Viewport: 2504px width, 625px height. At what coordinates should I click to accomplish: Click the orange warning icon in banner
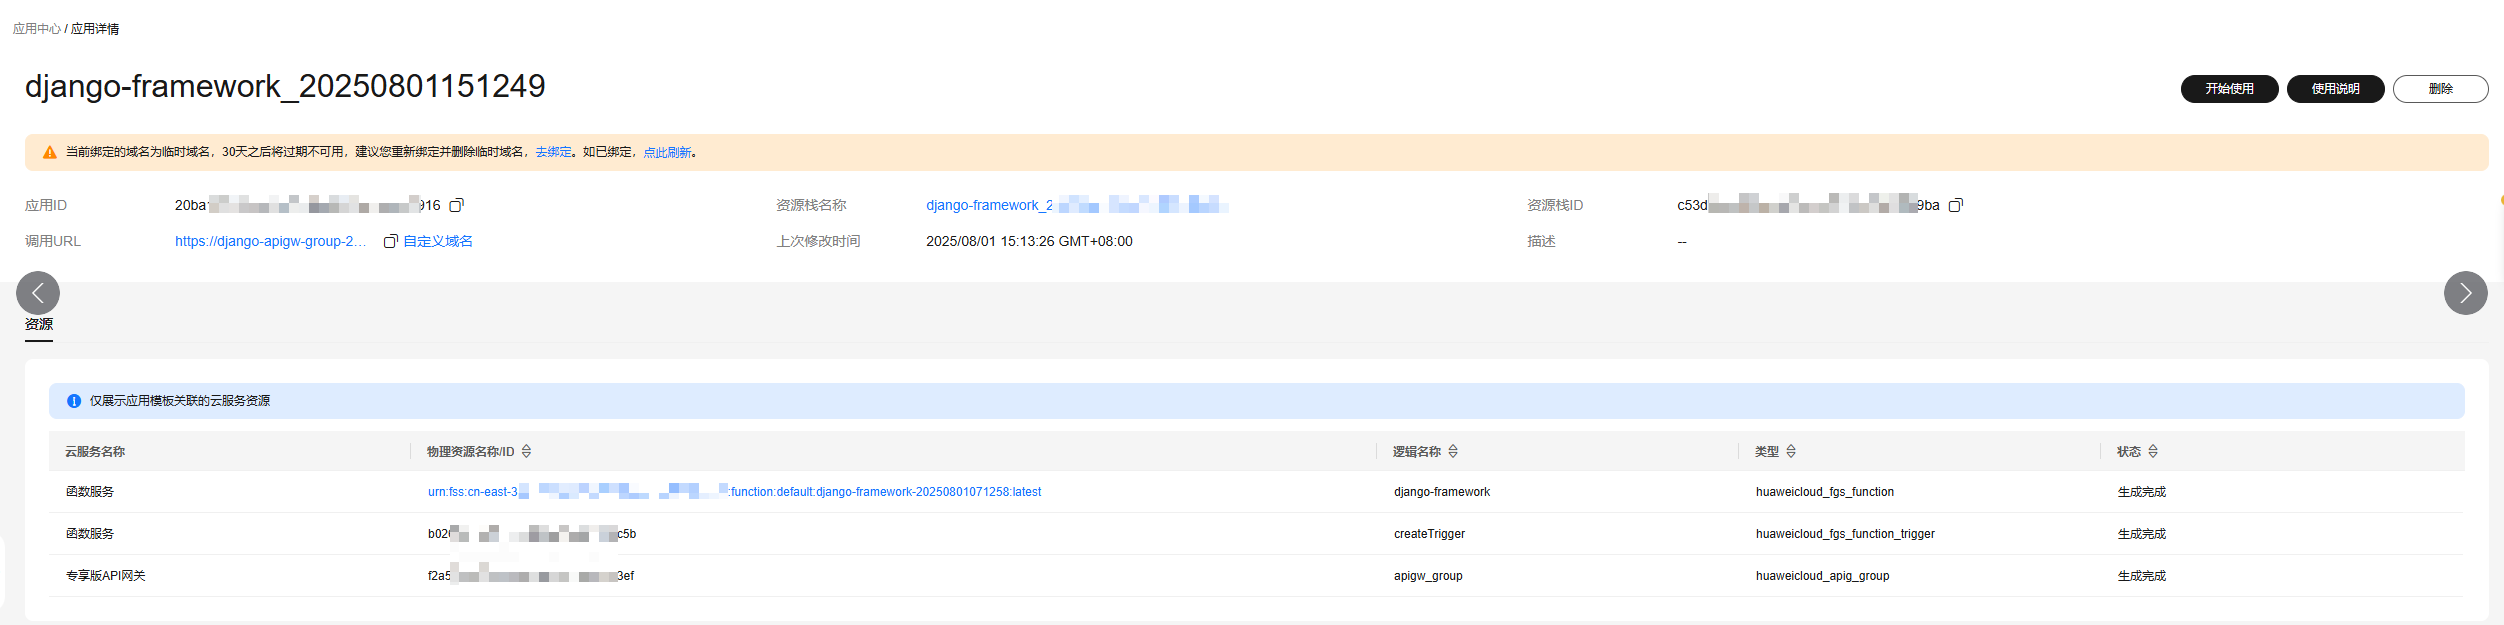coord(49,153)
